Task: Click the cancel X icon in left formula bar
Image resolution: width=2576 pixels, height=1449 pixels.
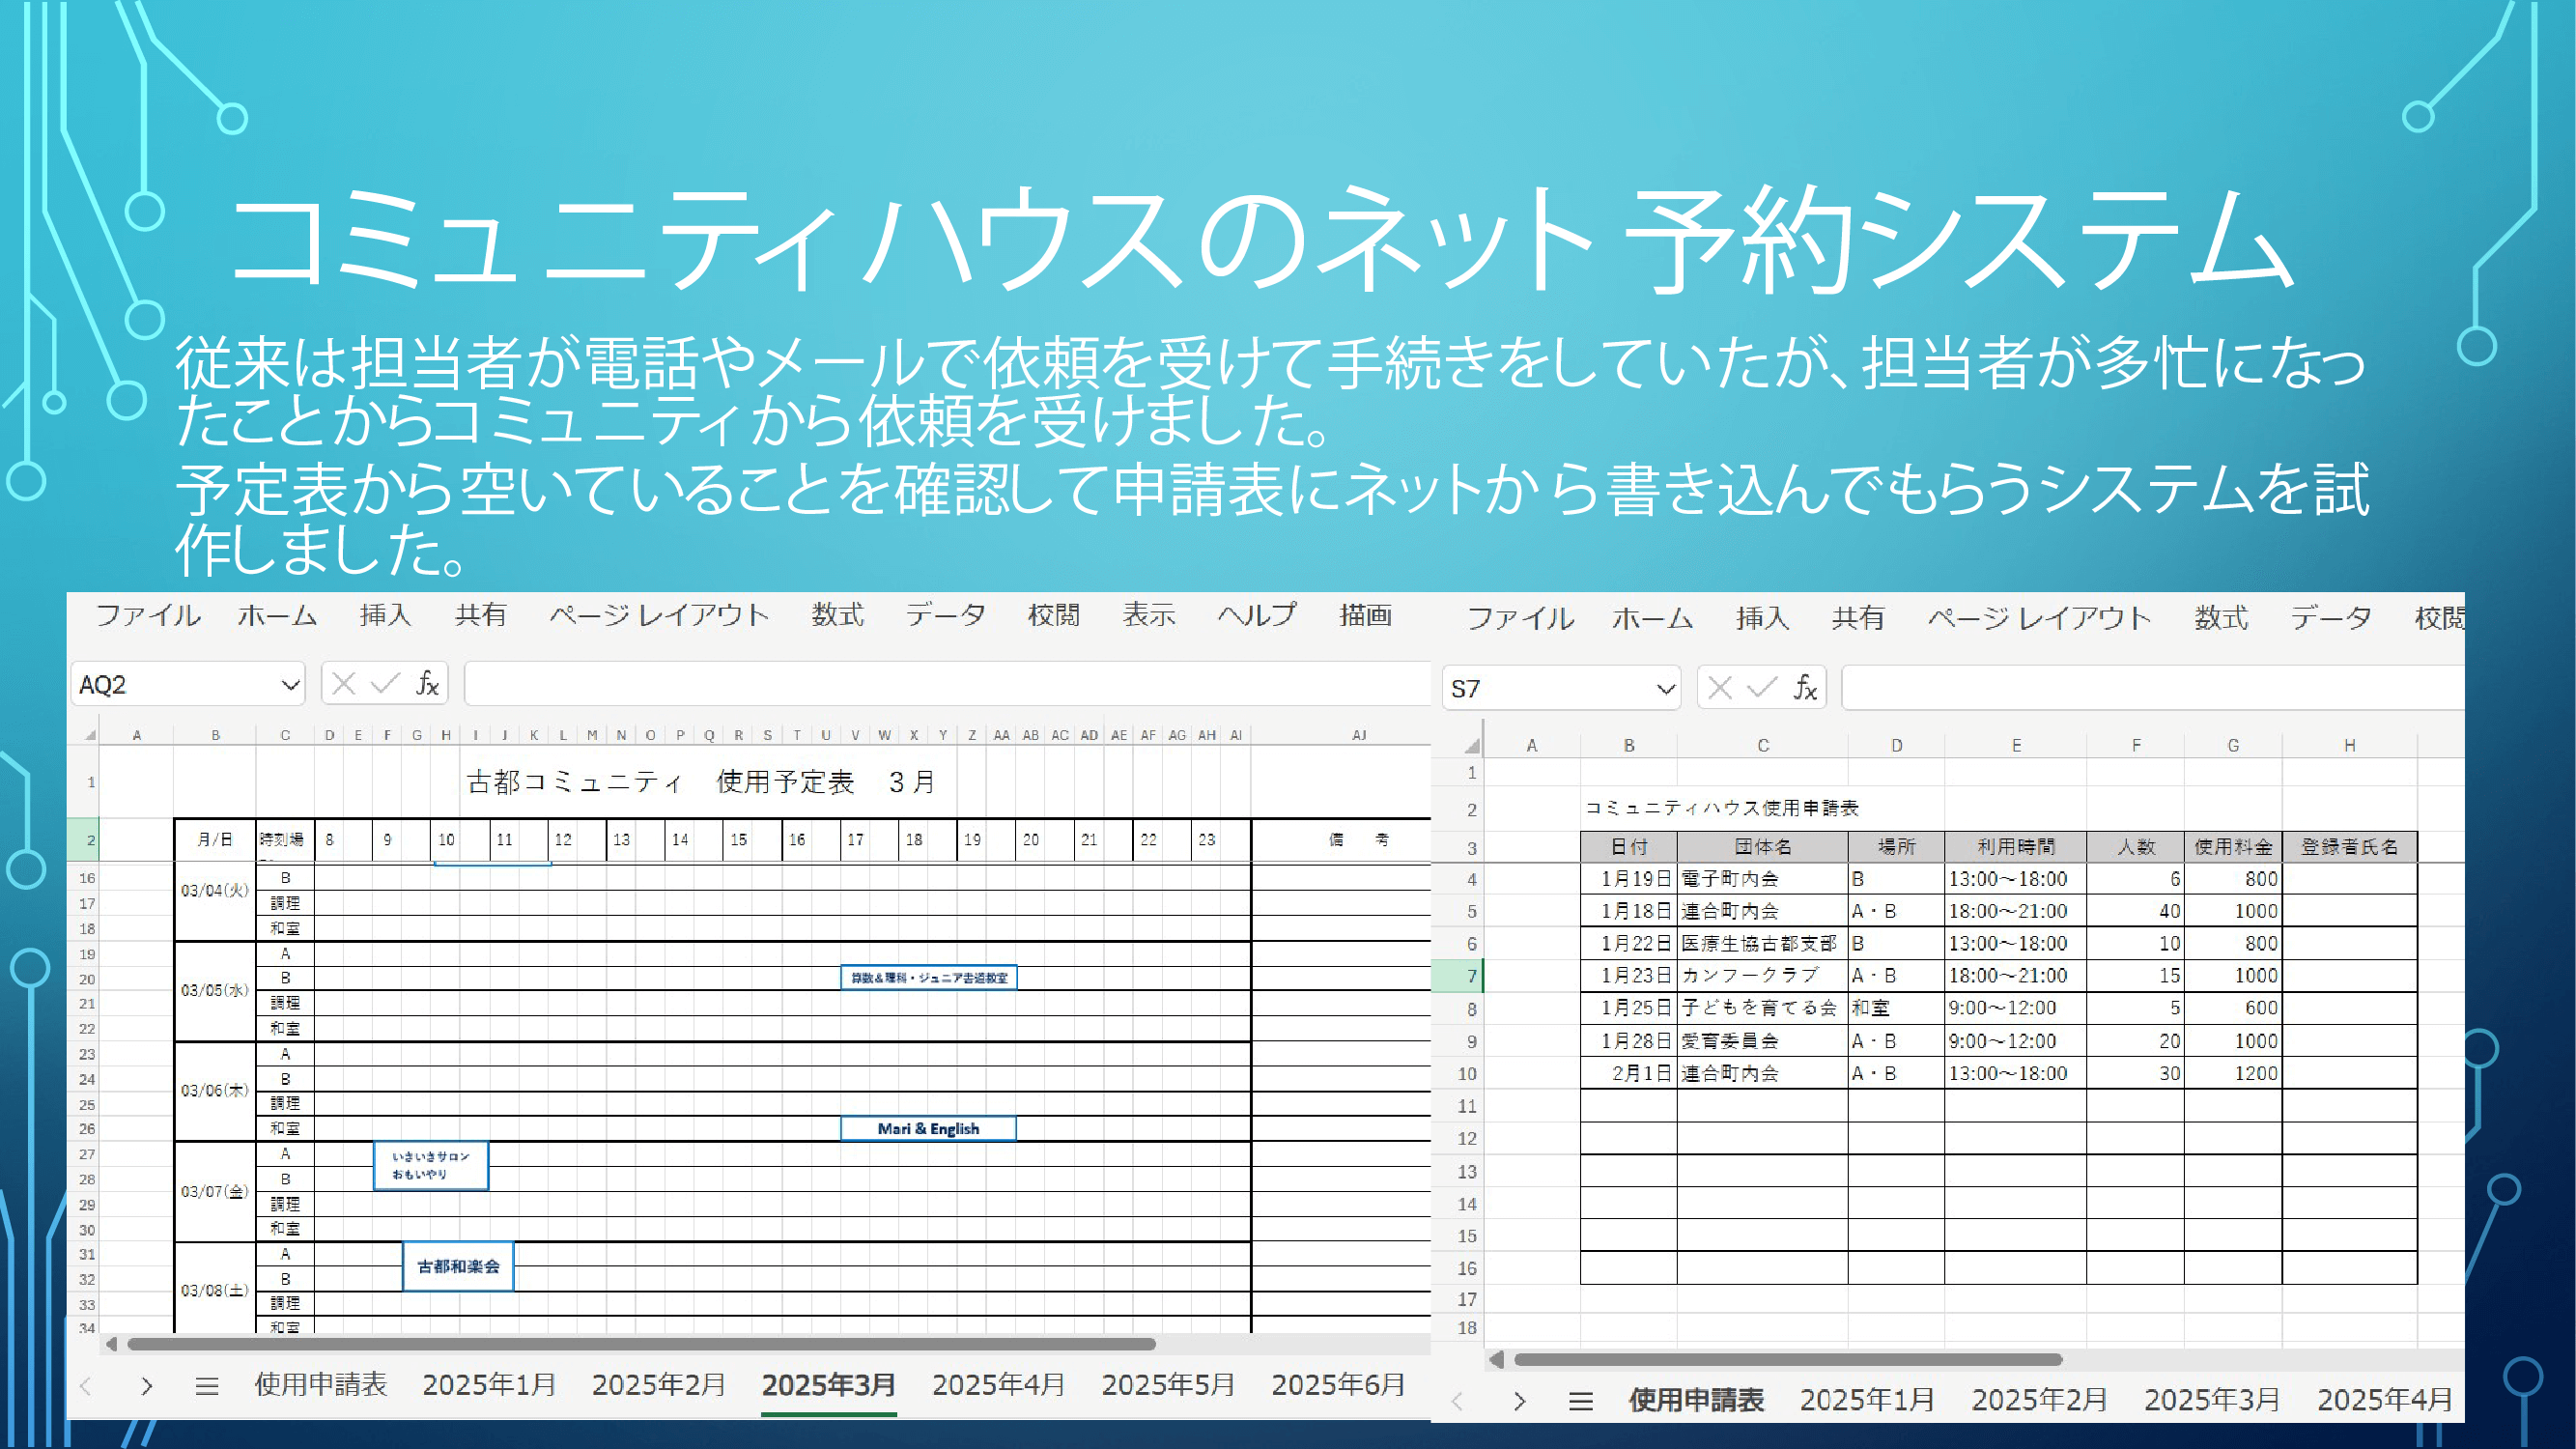Action: click(344, 684)
